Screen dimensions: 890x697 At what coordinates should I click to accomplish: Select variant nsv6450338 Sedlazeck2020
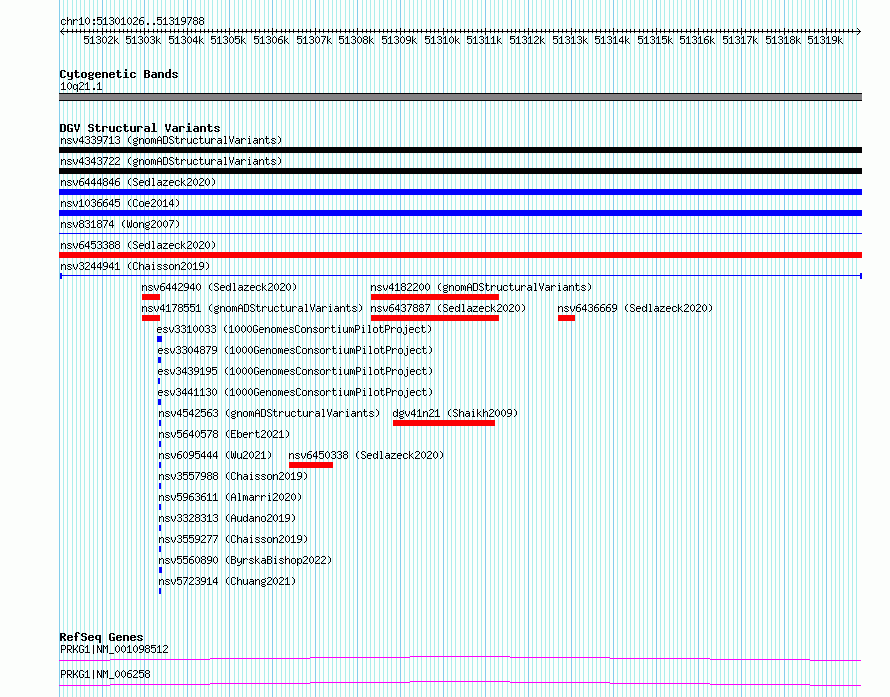click(x=366, y=455)
